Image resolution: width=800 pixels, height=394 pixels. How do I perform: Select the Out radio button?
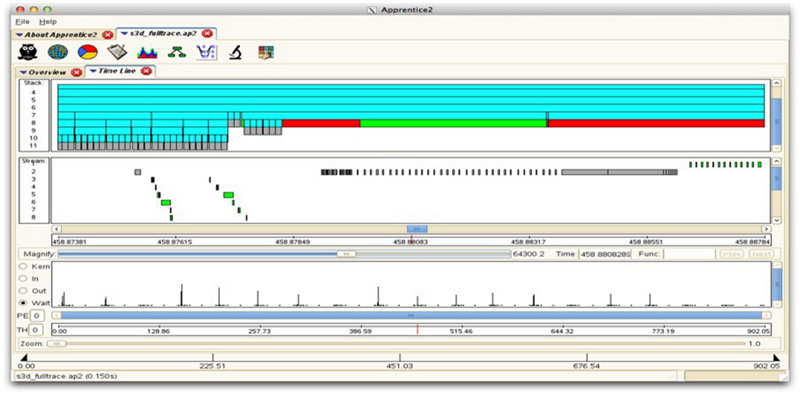pyautogui.click(x=23, y=291)
